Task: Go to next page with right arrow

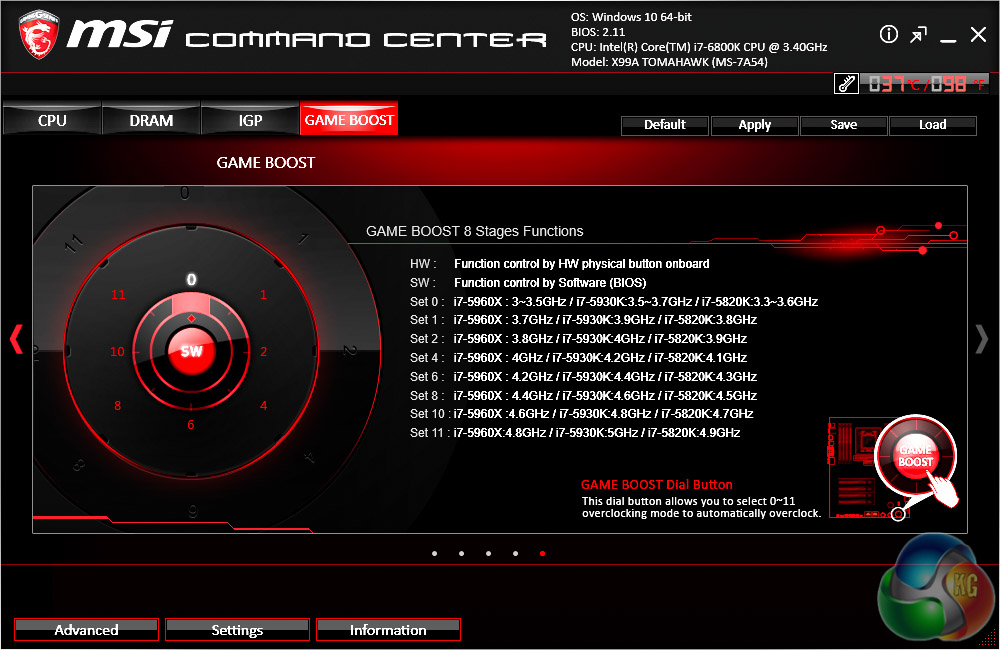Action: coord(982,339)
